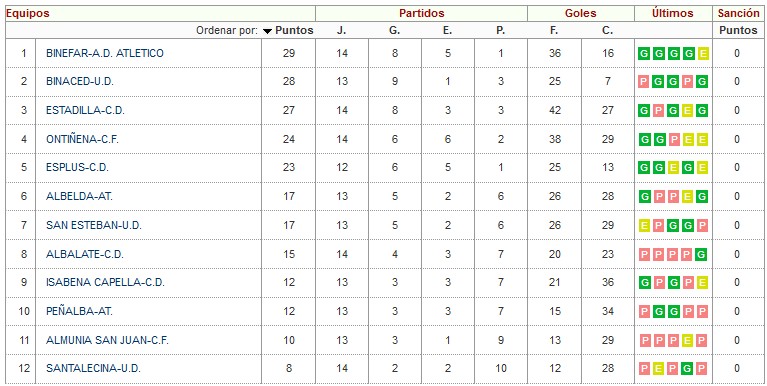The width and height of the screenshot is (767, 386).
Task: Sort table by Puntos column header
Action: pos(294,30)
